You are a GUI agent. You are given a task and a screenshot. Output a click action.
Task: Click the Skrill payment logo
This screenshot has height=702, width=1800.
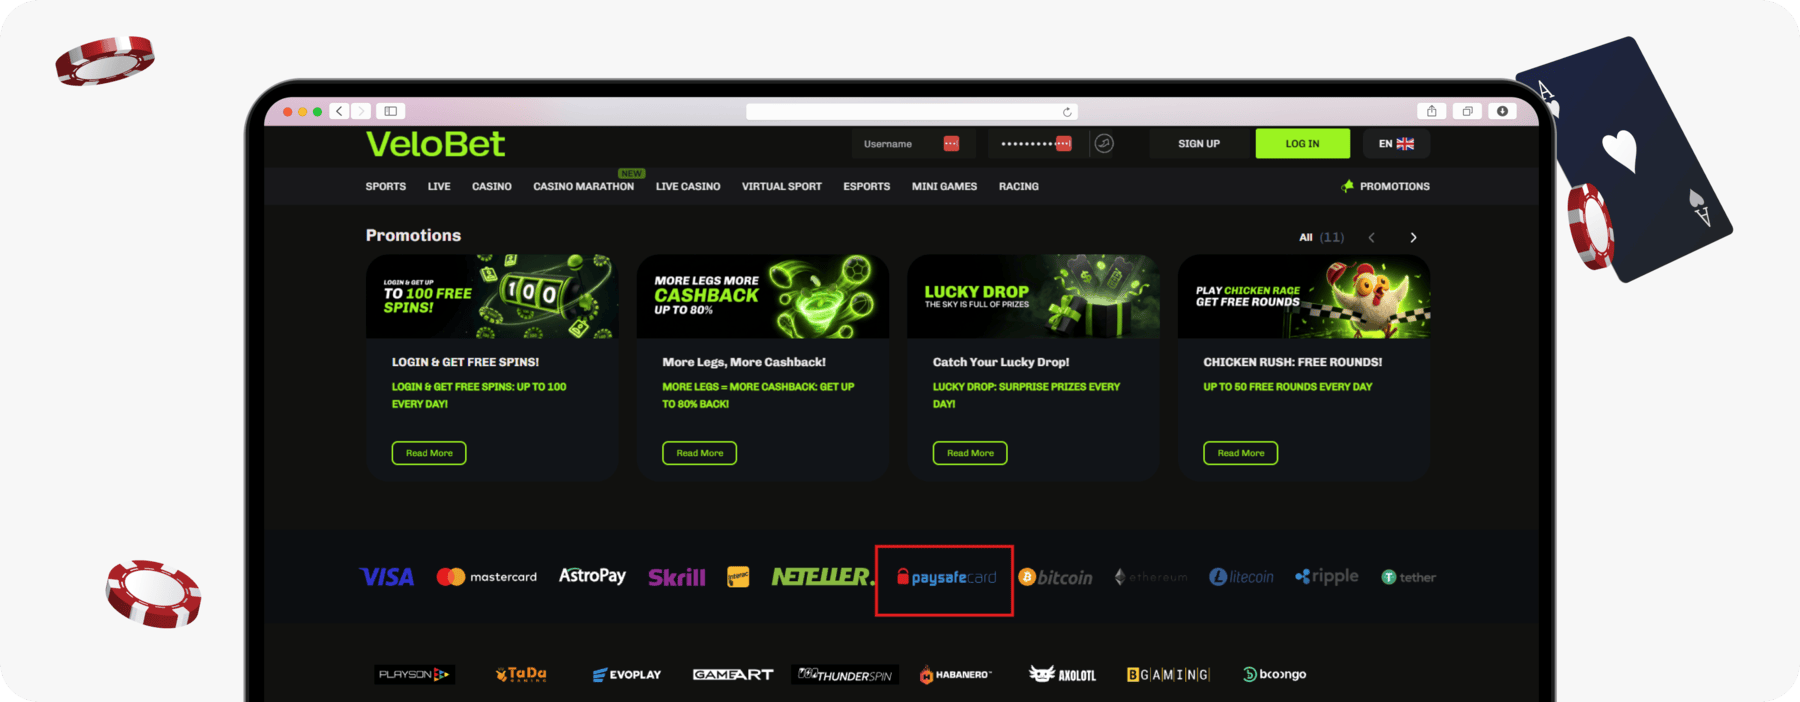pyautogui.click(x=677, y=577)
